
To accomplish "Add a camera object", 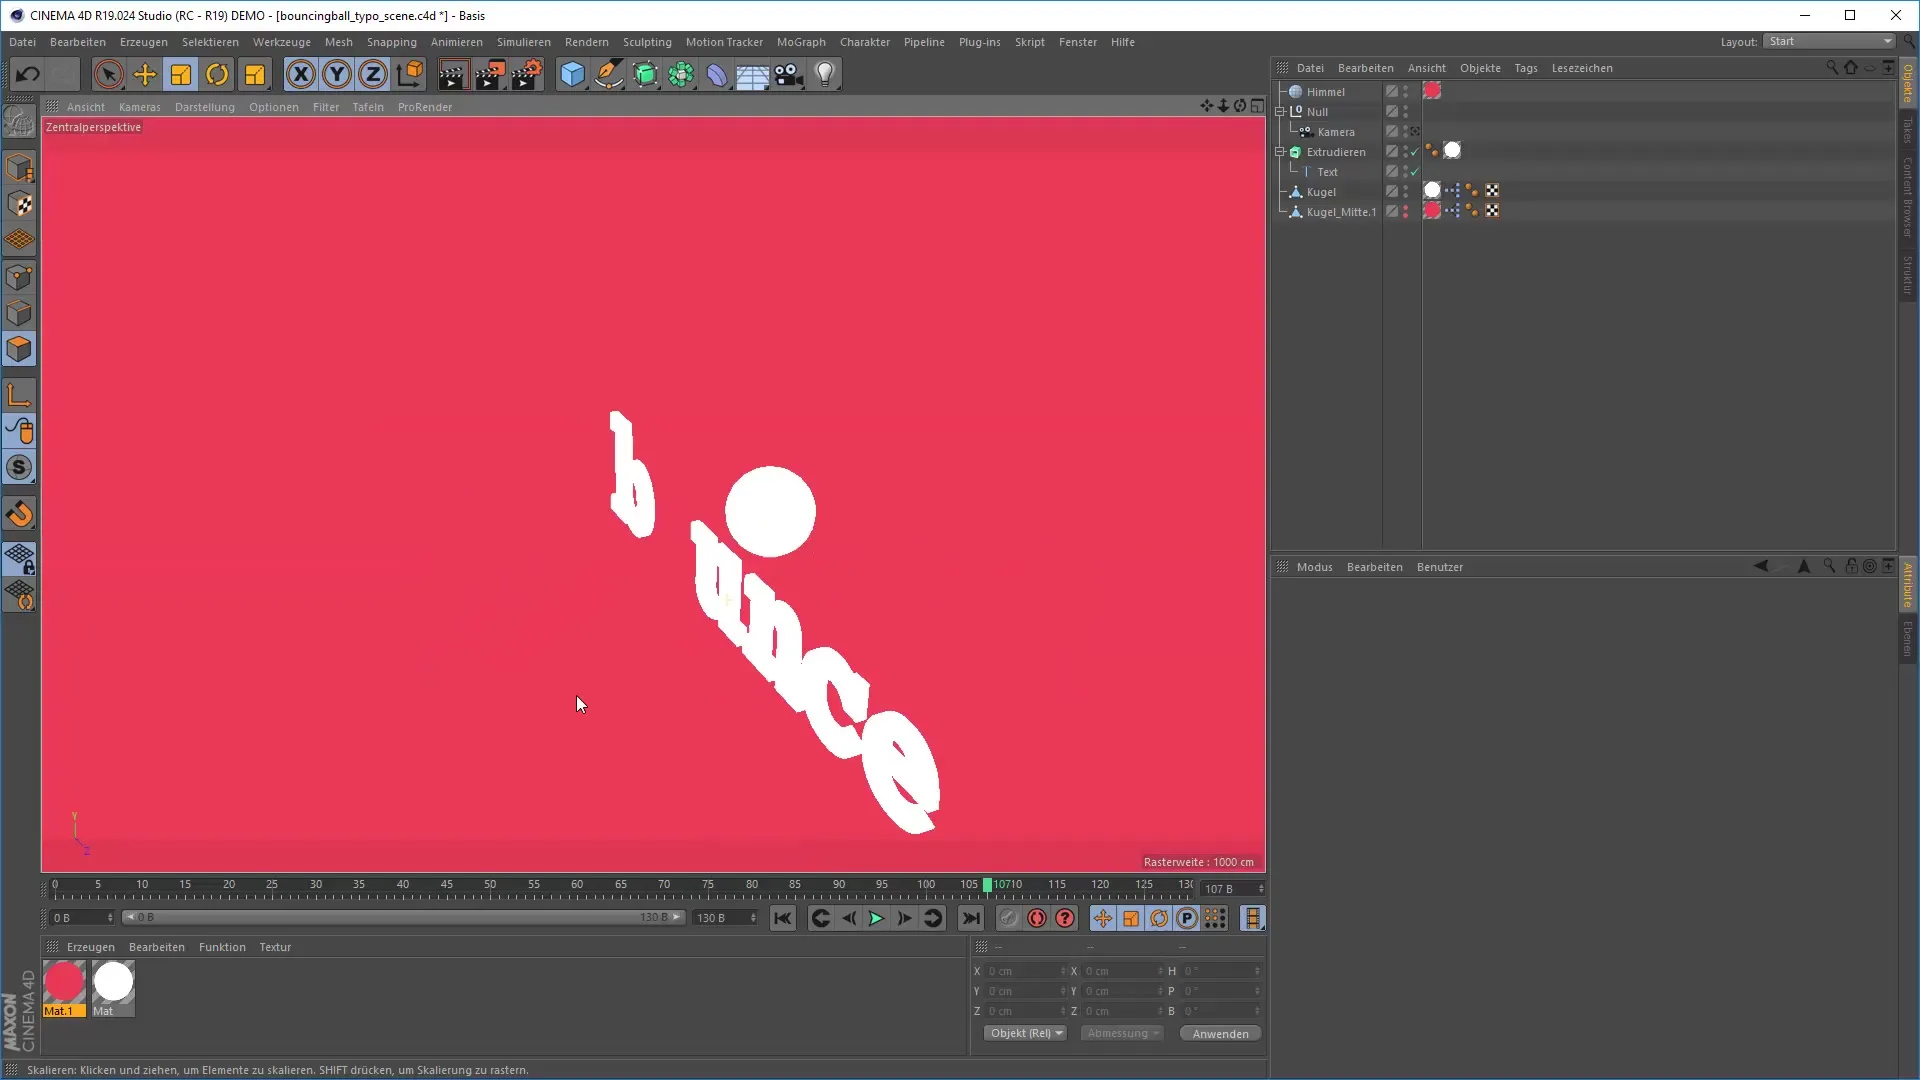I will (x=789, y=74).
